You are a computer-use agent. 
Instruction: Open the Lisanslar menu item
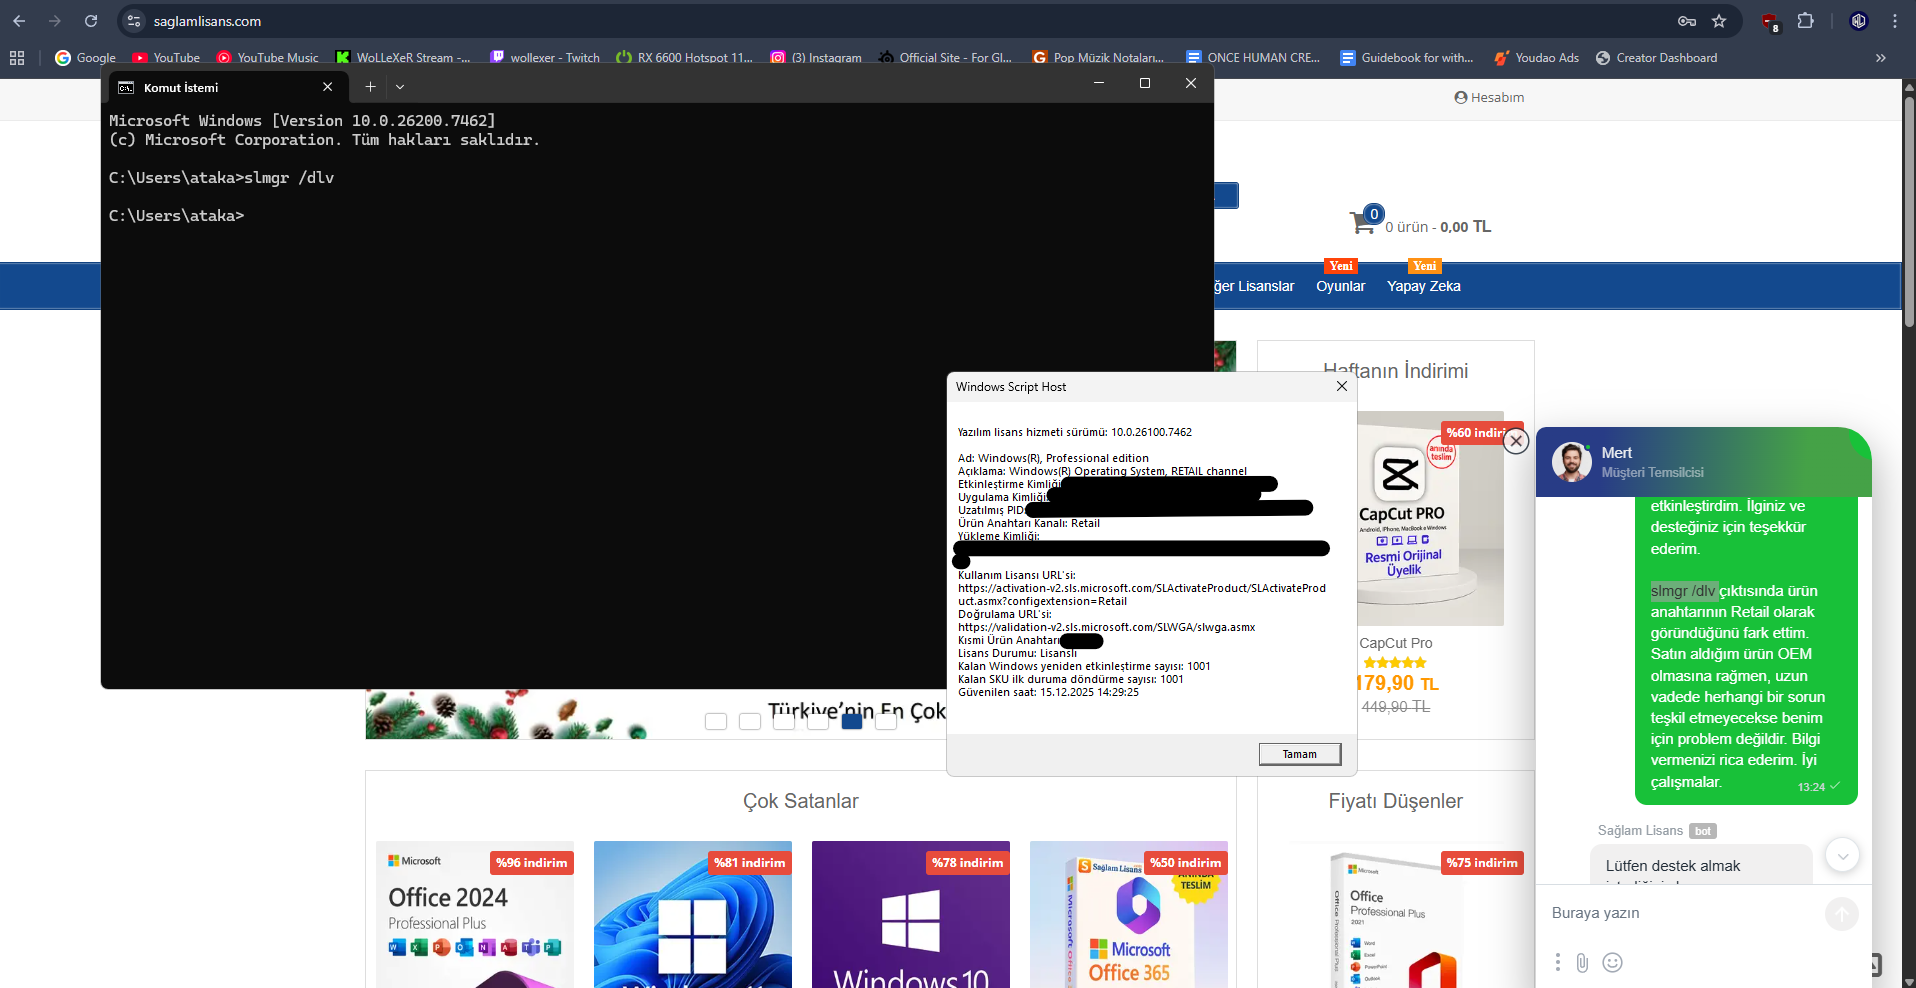[1254, 286]
